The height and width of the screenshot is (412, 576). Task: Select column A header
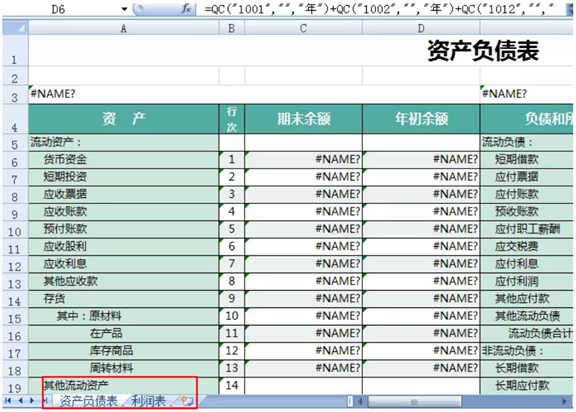pyautogui.click(x=124, y=28)
